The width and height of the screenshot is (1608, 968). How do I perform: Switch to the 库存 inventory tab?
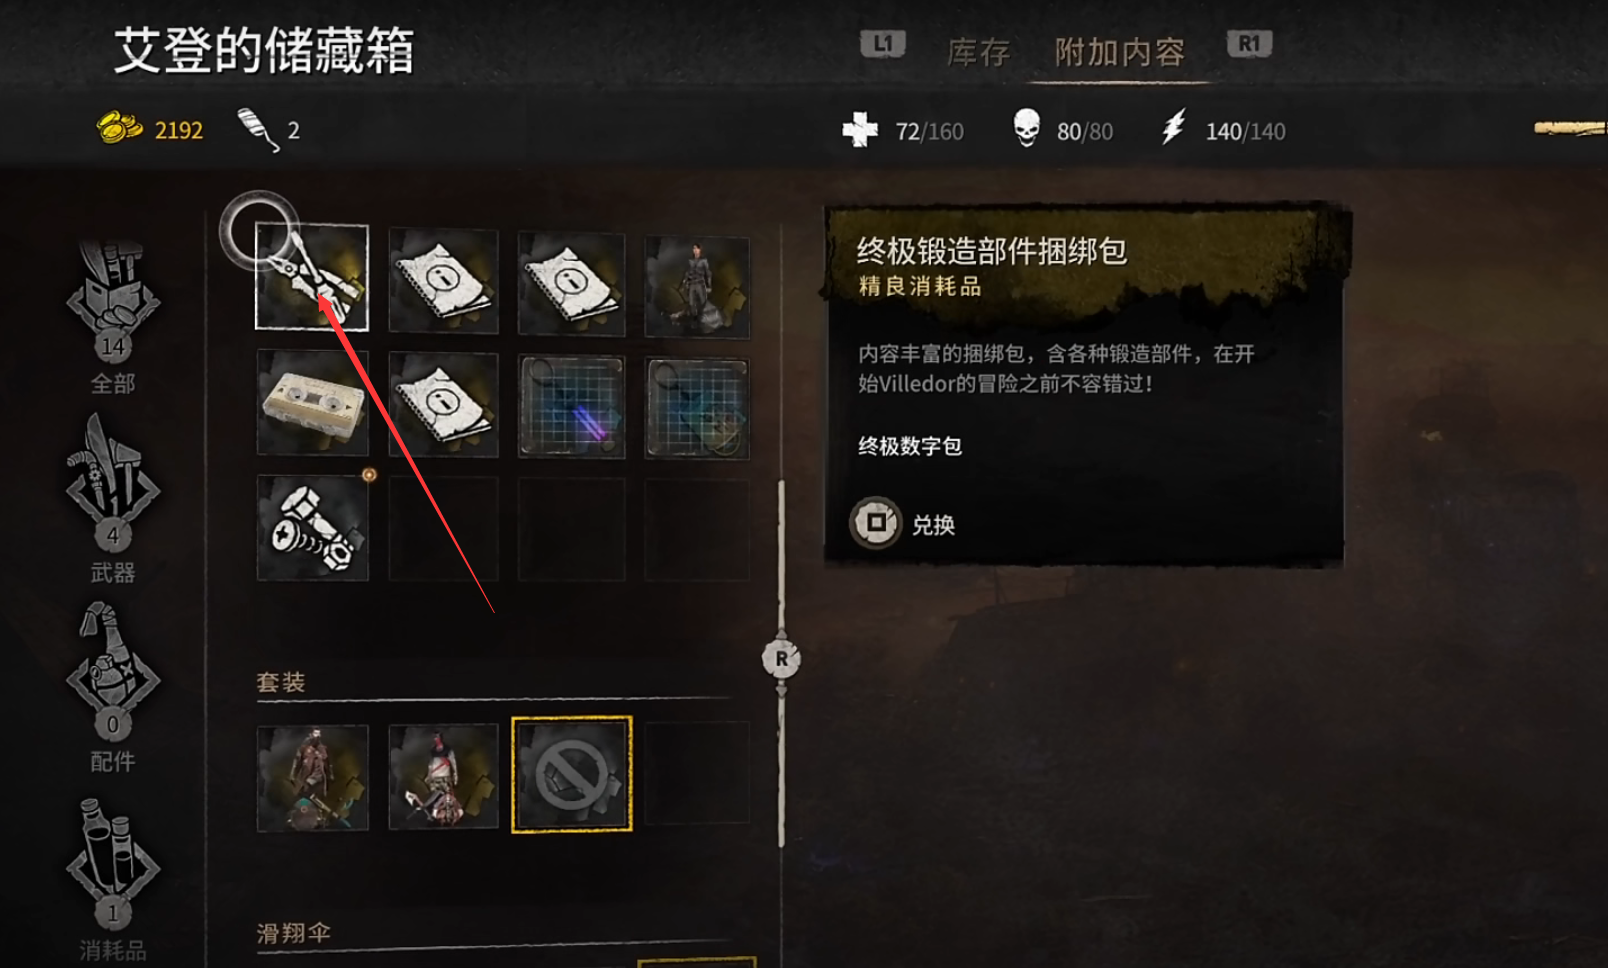[978, 52]
